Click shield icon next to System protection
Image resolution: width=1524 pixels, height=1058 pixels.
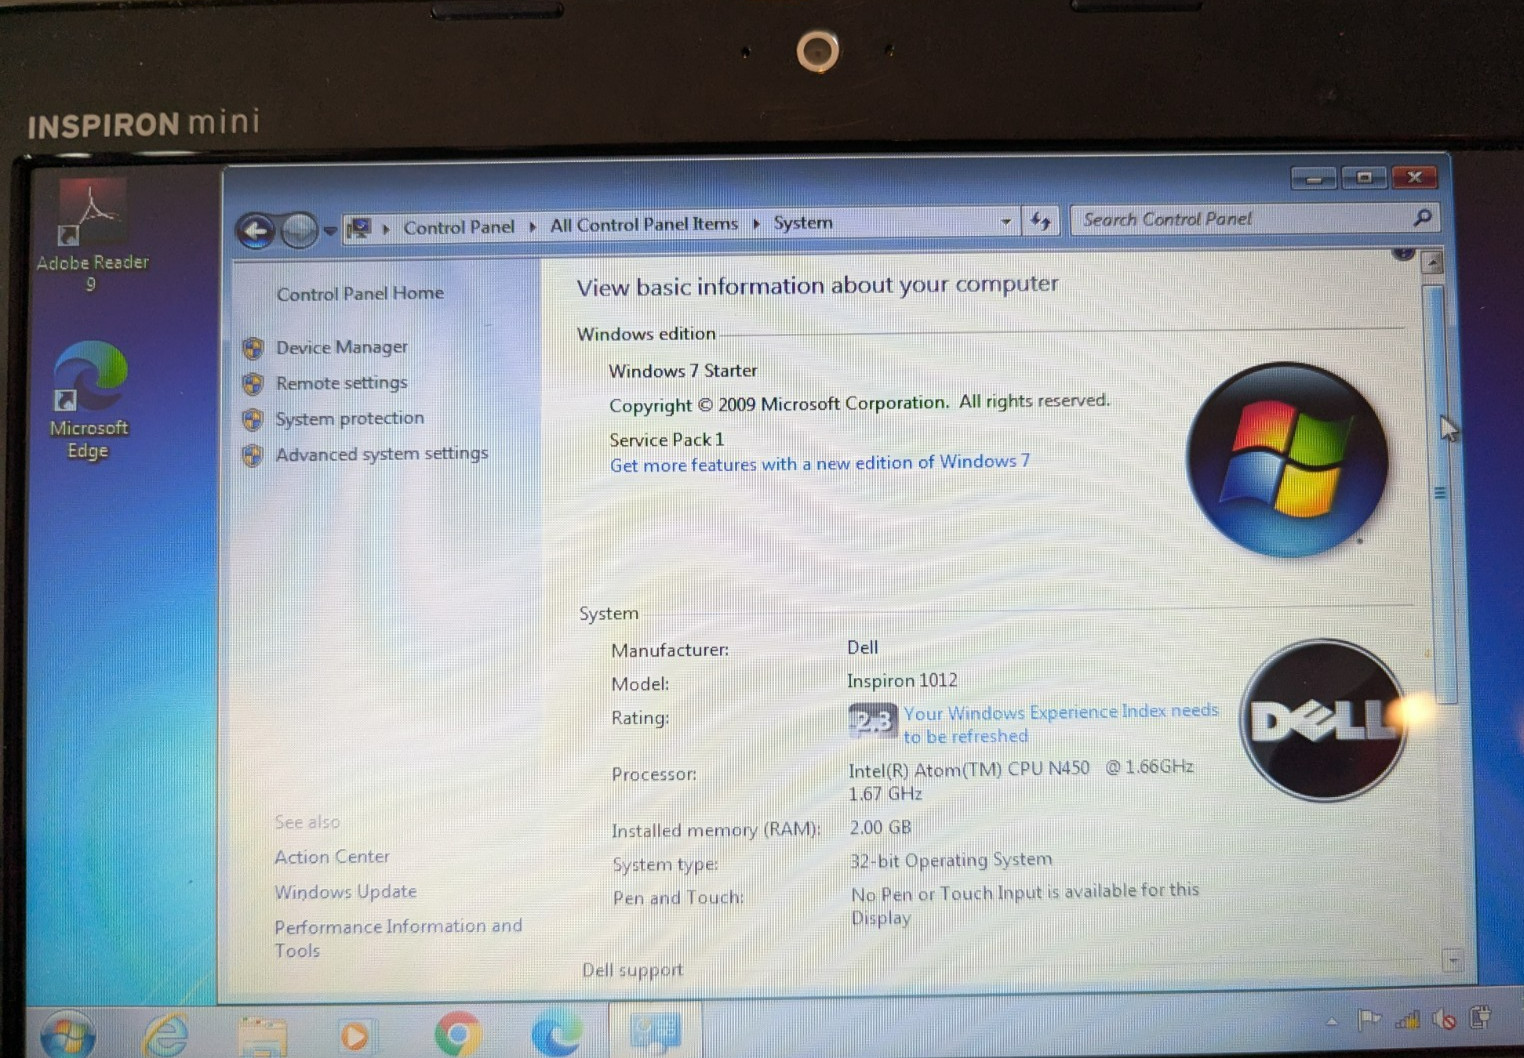(253, 419)
